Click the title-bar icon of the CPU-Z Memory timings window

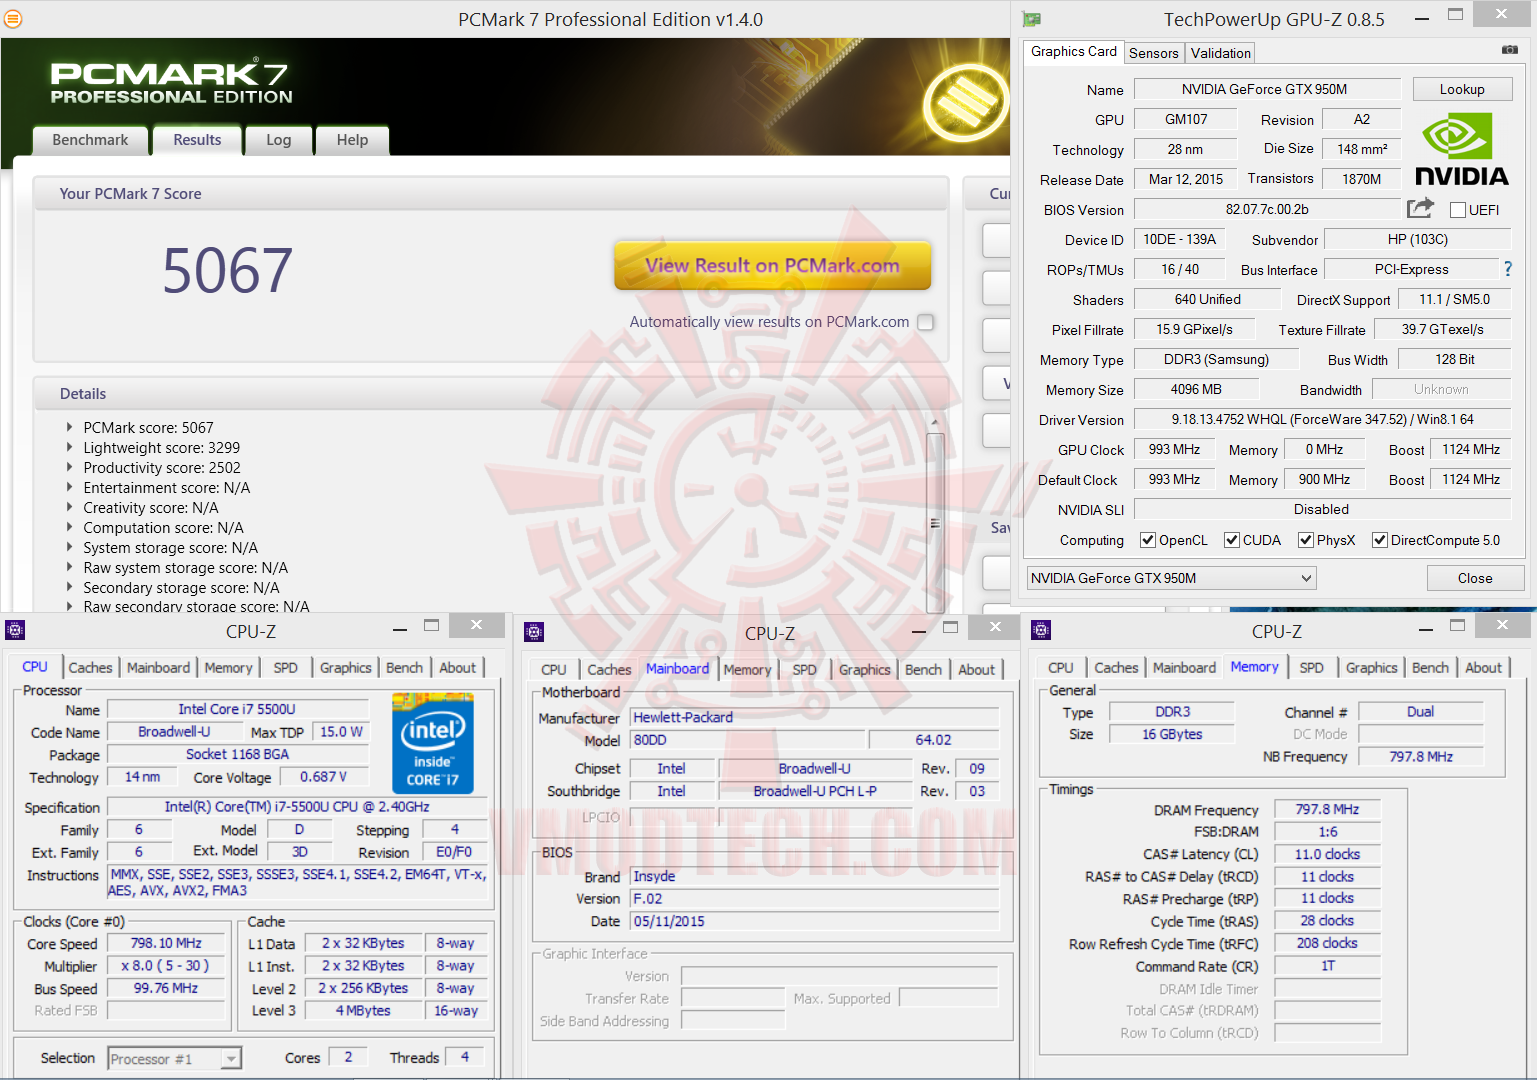pos(1041,630)
